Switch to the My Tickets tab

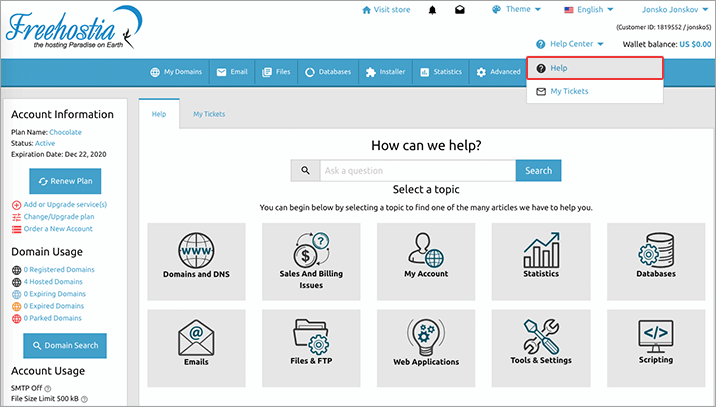point(209,115)
